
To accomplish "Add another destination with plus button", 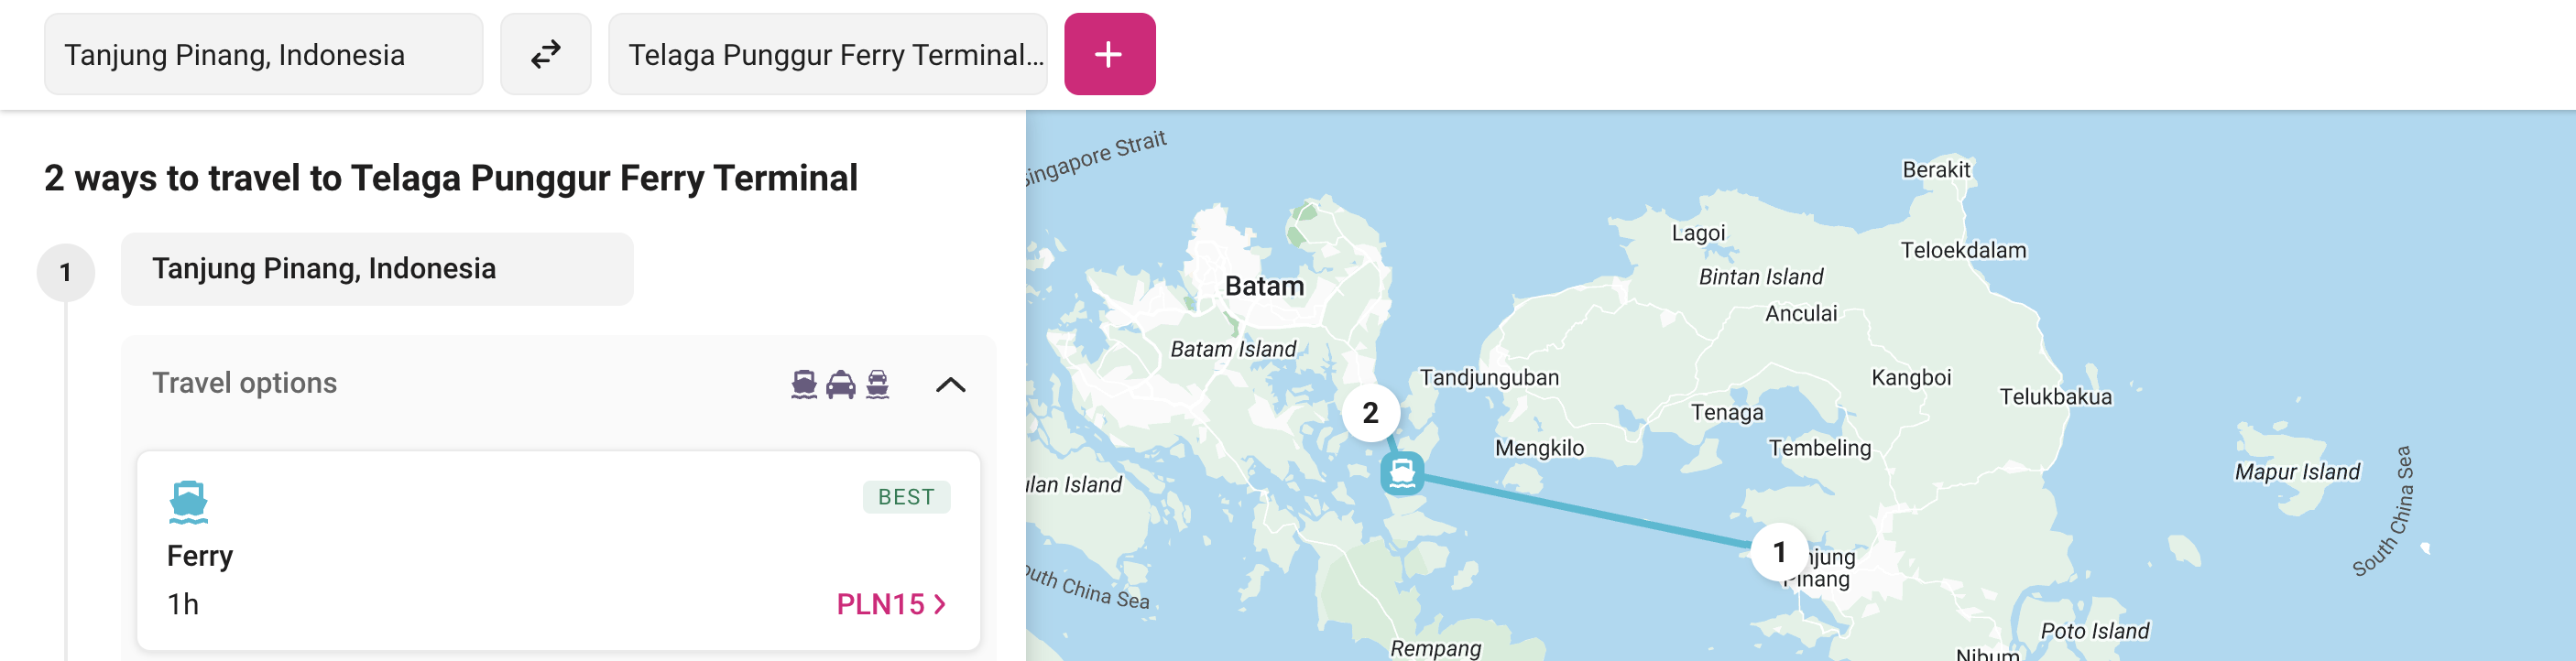I will (x=1109, y=54).
